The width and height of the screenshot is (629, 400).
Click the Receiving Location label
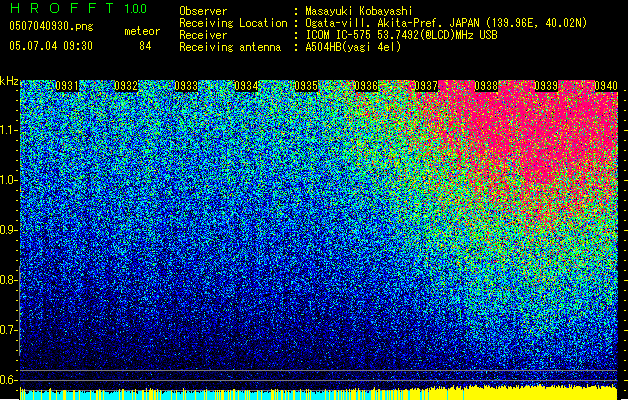click(x=233, y=23)
